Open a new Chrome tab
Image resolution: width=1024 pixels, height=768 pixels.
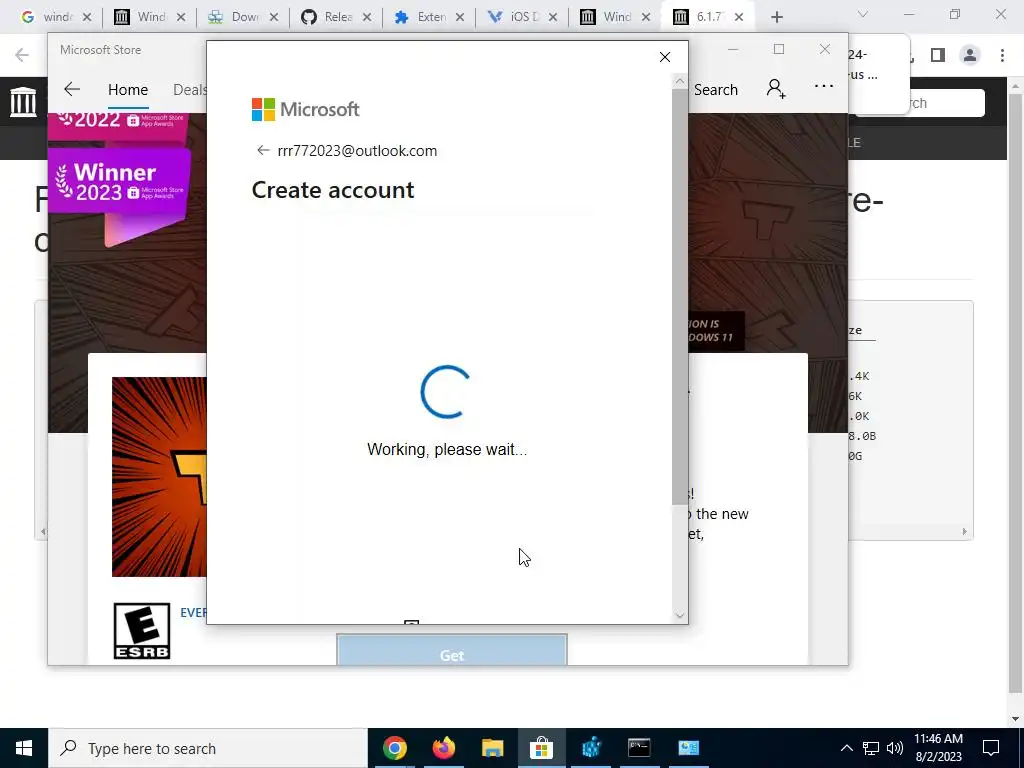776,18
